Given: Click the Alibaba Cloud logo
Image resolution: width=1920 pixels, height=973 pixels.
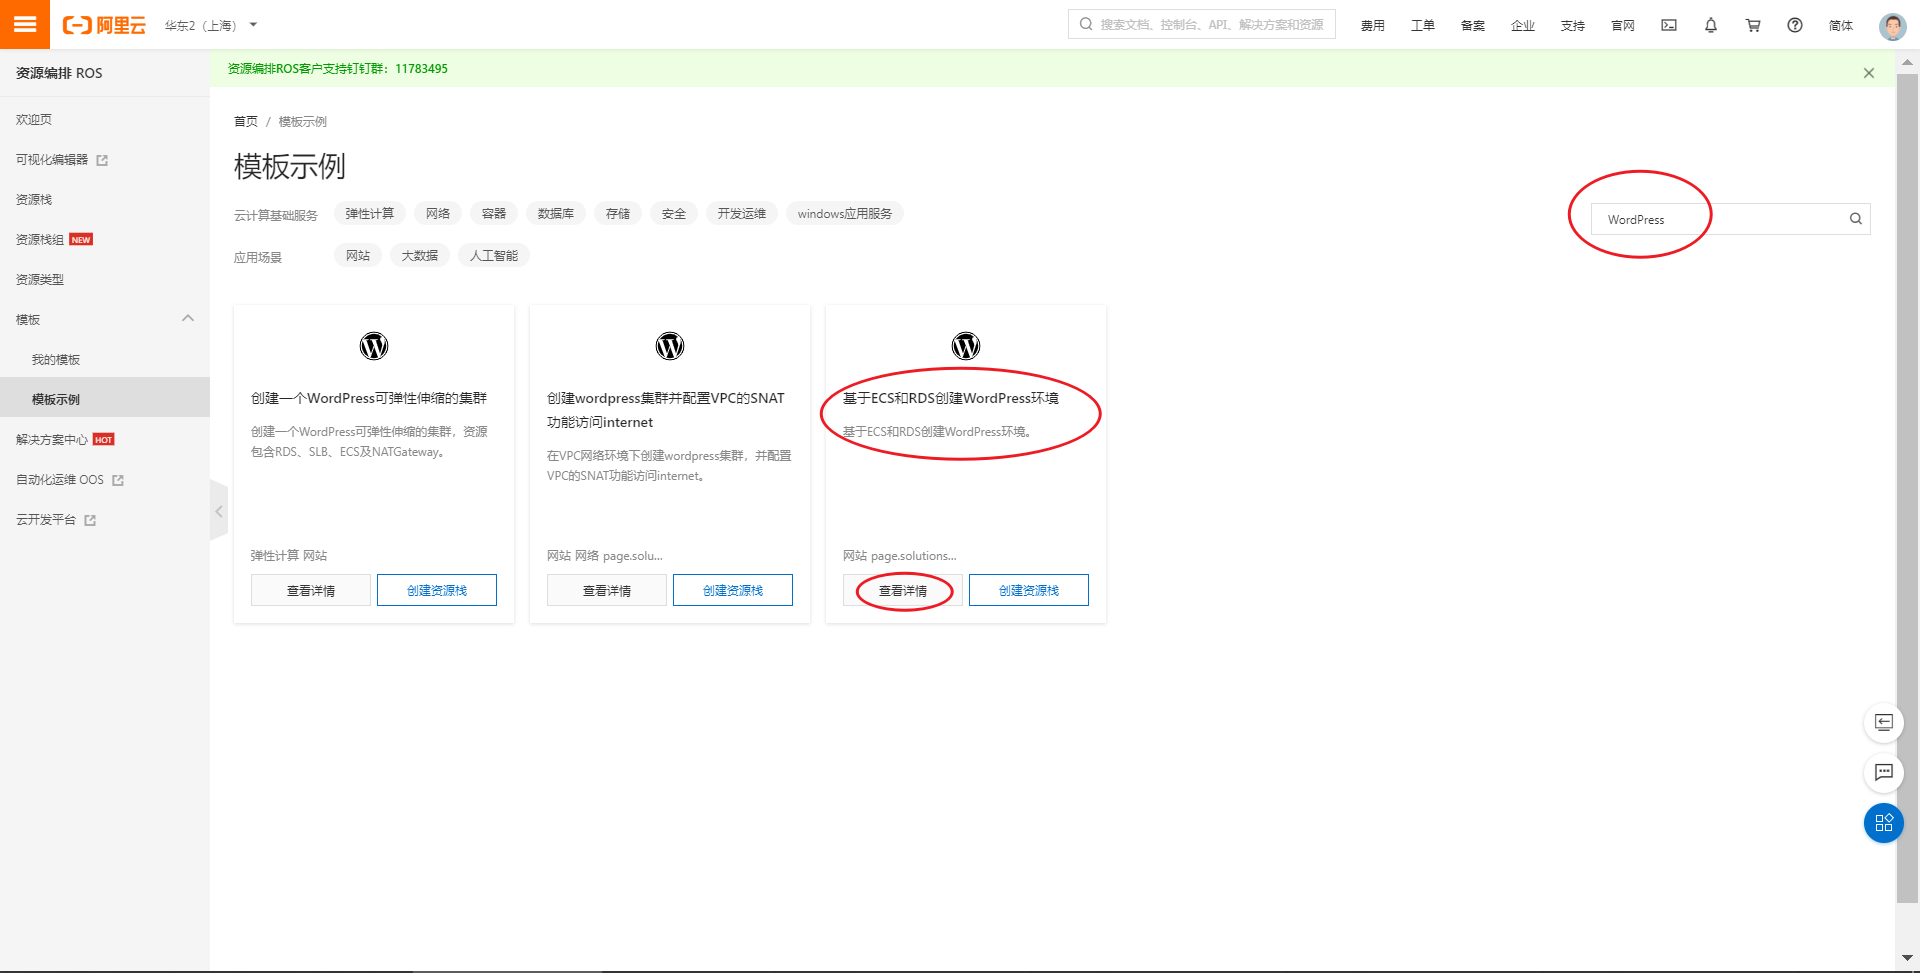Looking at the screenshot, I should tap(104, 25).
